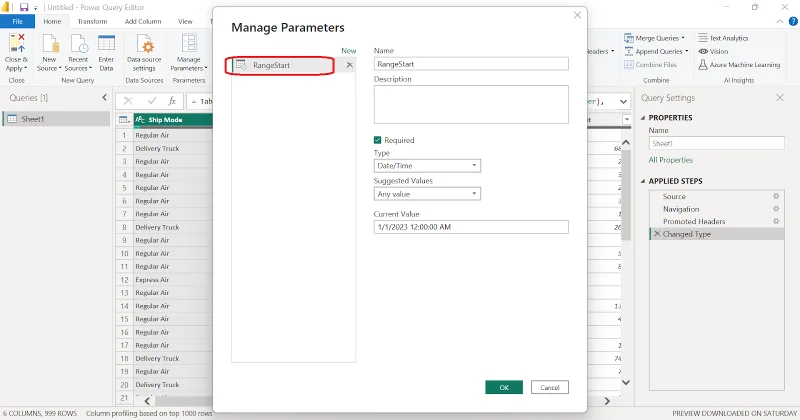Switch to the Transform tab
Screen dimensions: 800x420
pyautogui.click(x=92, y=21)
